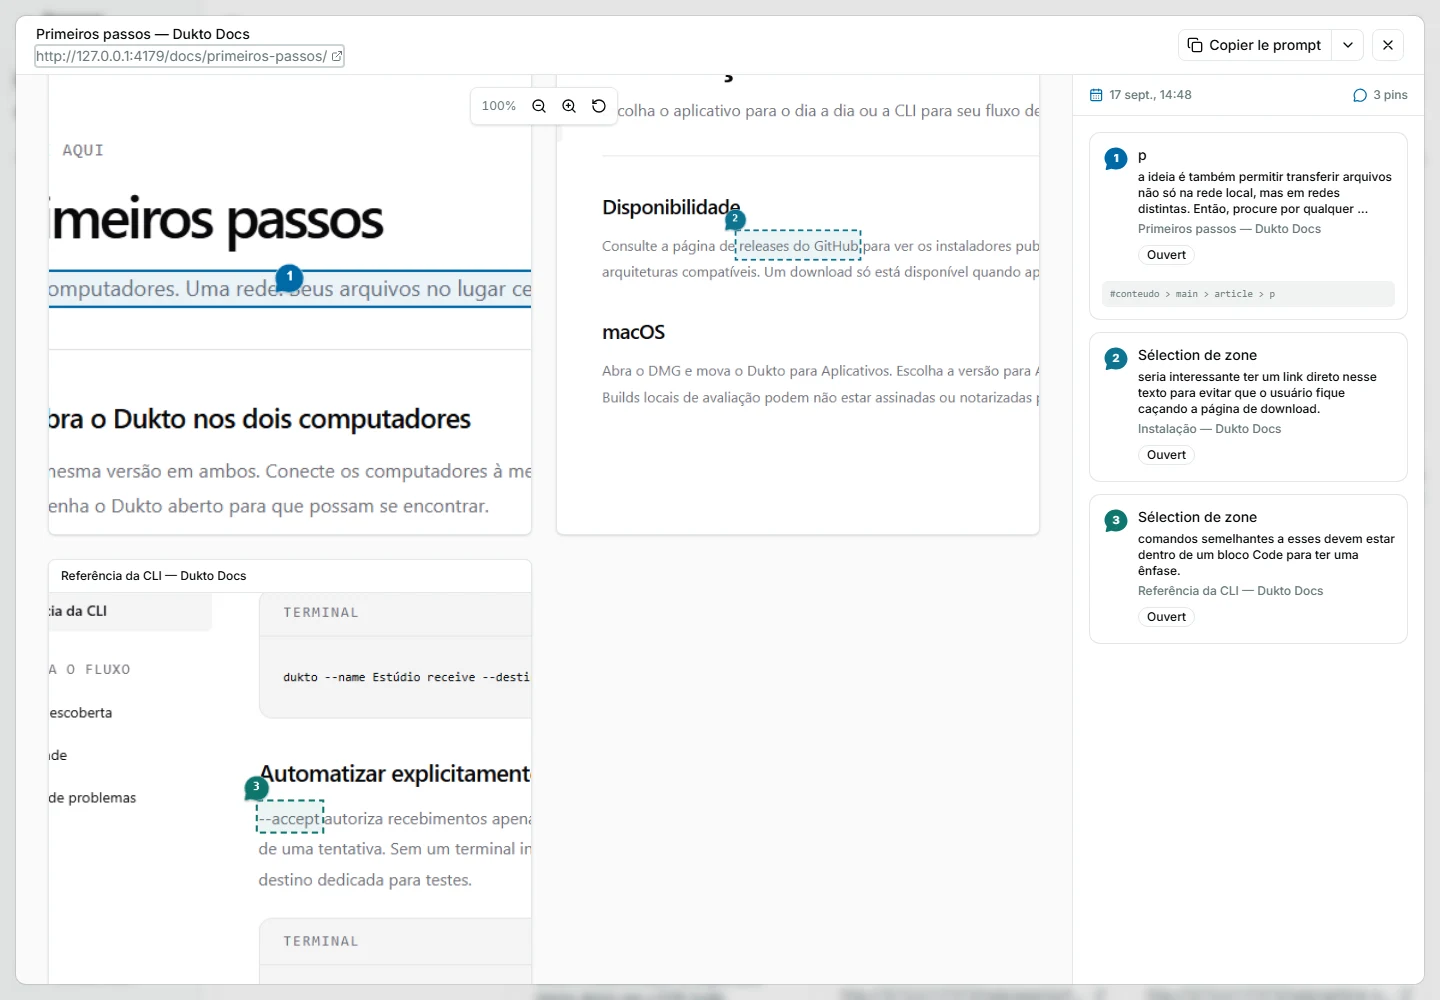Click the Instalação — Dukto Docs source label
Viewport: 1440px width, 1000px height.
pos(1209,429)
